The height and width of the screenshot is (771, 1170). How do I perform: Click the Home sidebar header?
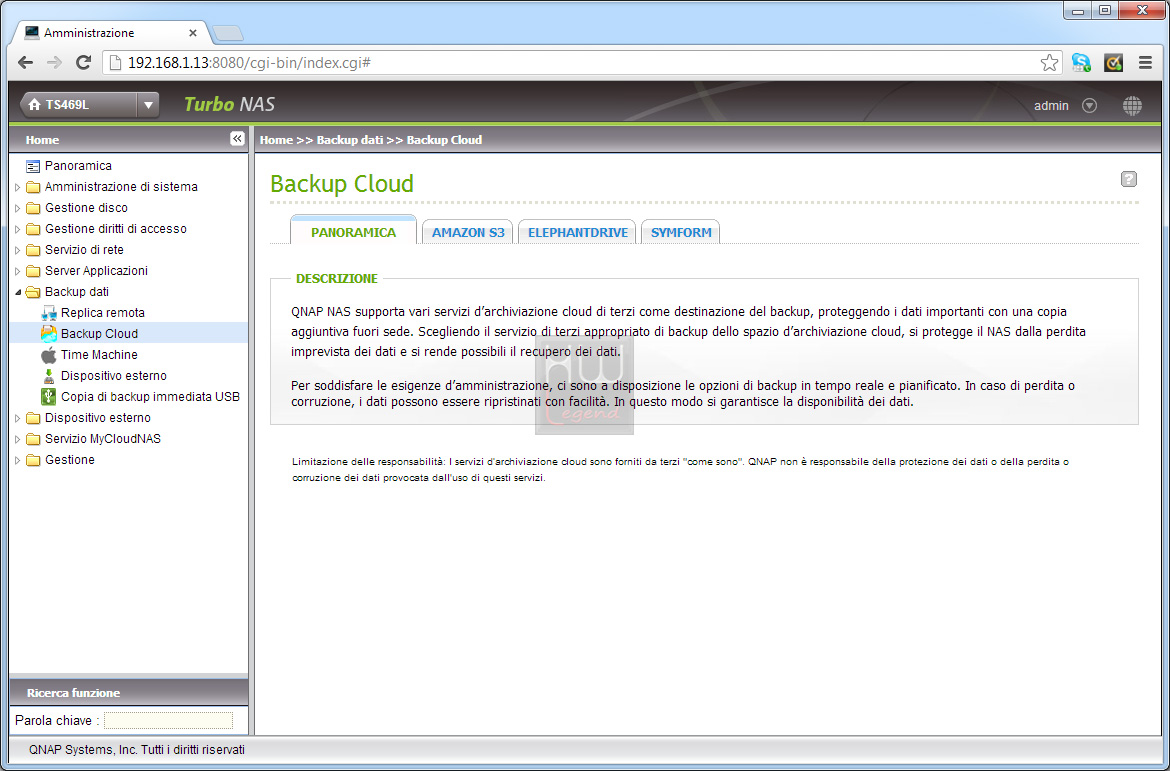[42, 140]
